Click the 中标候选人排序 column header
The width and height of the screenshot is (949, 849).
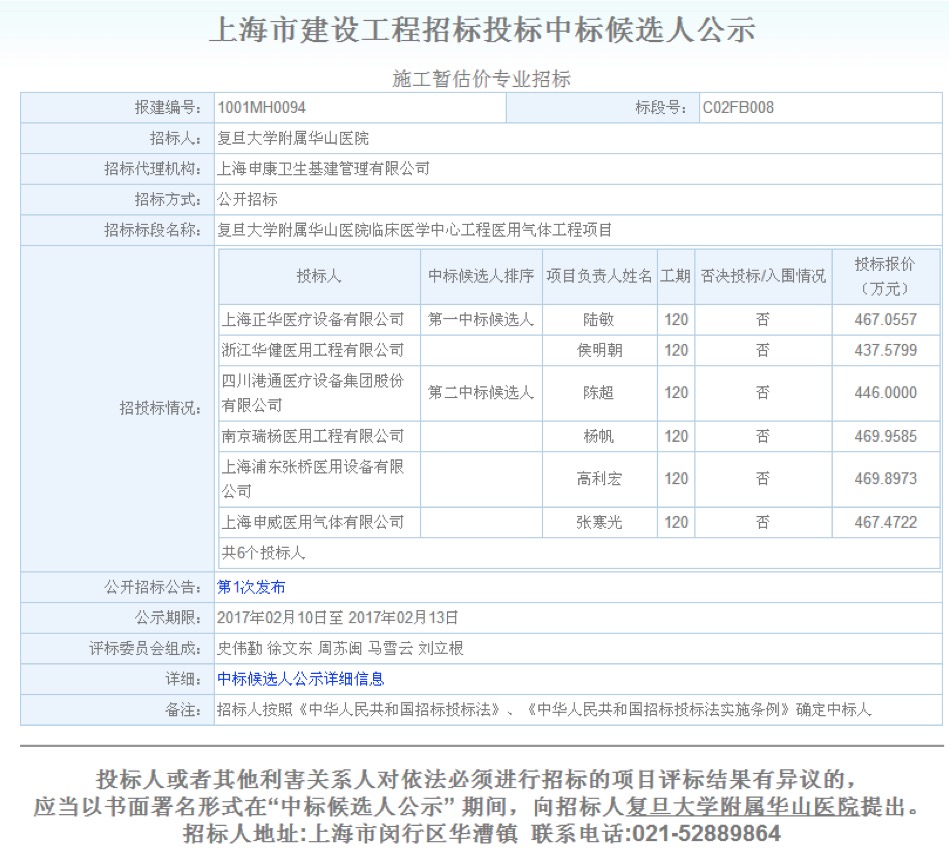(x=480, y=276)
